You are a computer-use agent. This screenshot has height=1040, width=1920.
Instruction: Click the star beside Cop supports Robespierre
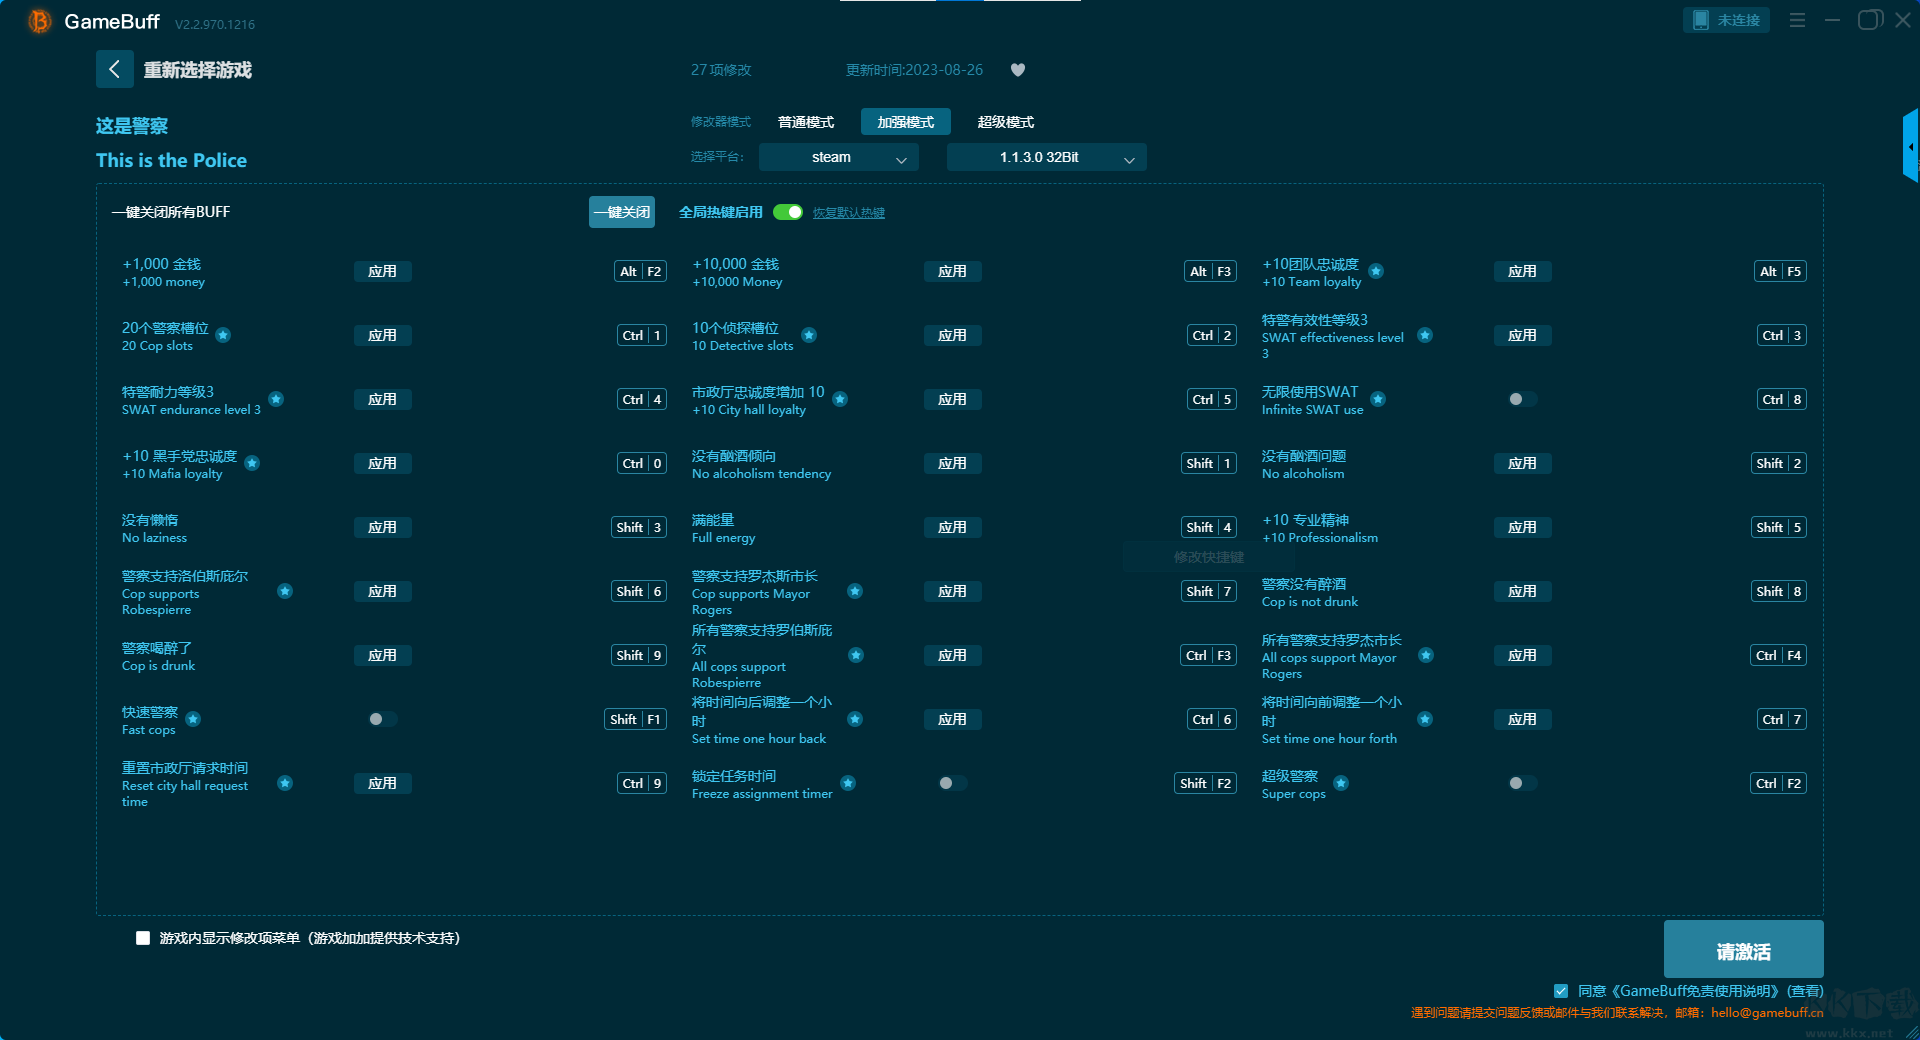pyautogui.click(x=285, y=591)
